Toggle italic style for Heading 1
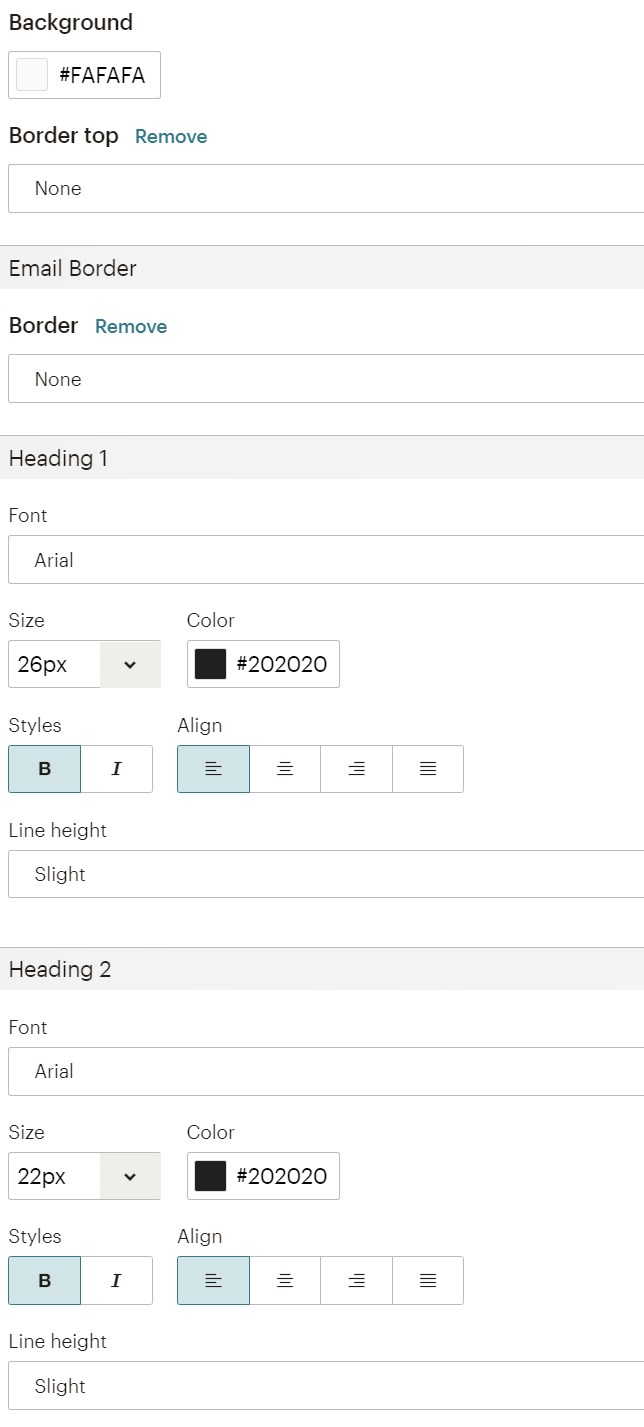 point(116,769)
